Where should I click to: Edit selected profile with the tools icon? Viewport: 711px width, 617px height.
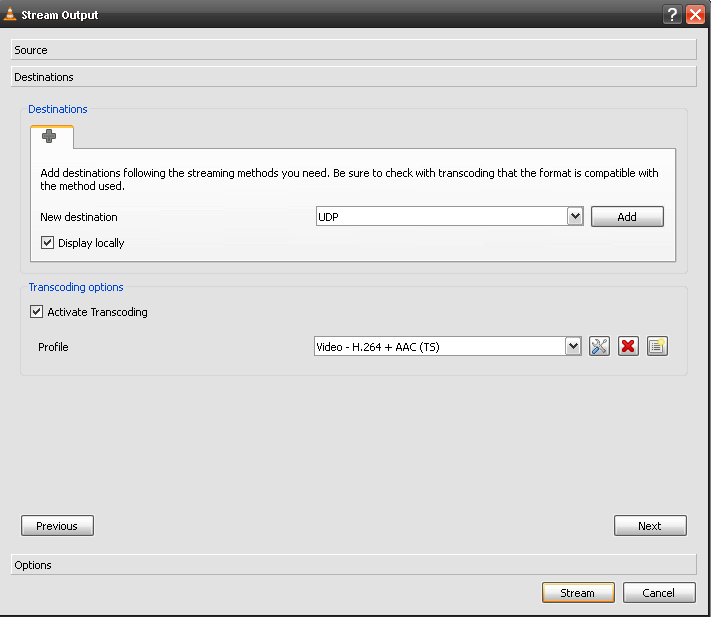click(599, 347)
